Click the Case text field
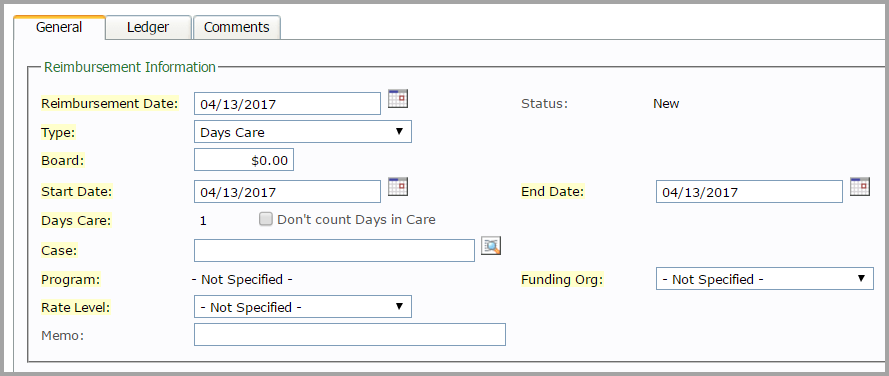 point(335,251)
